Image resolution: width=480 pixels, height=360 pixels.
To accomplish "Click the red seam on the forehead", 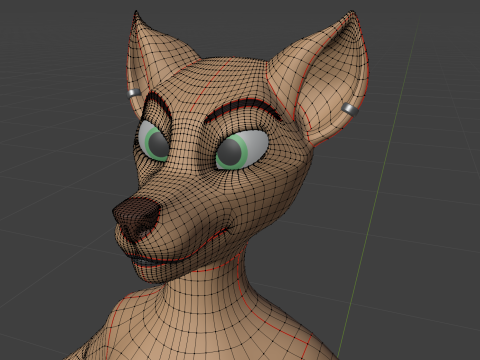I will (x=210, y=85).
